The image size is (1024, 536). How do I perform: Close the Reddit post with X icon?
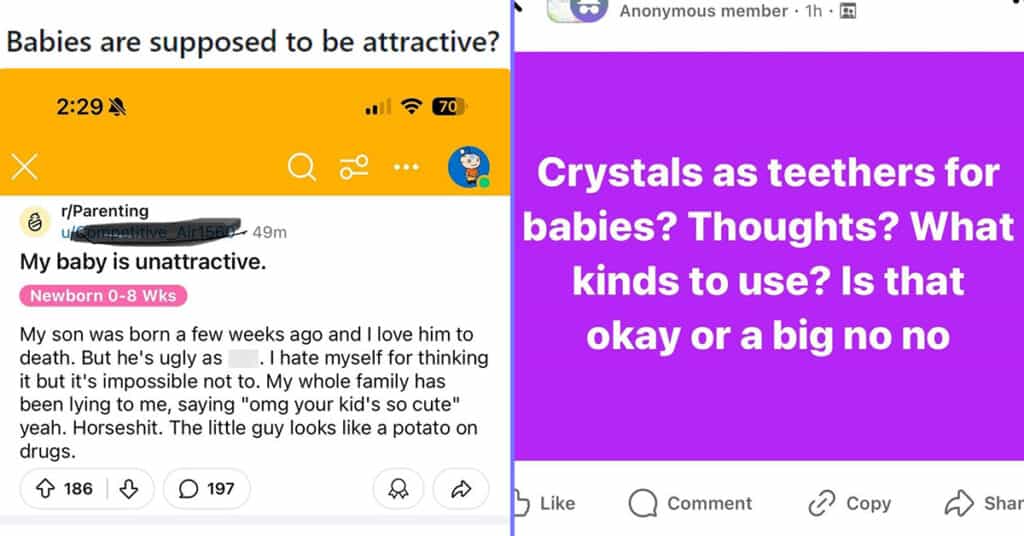click(x=25, y=167)
